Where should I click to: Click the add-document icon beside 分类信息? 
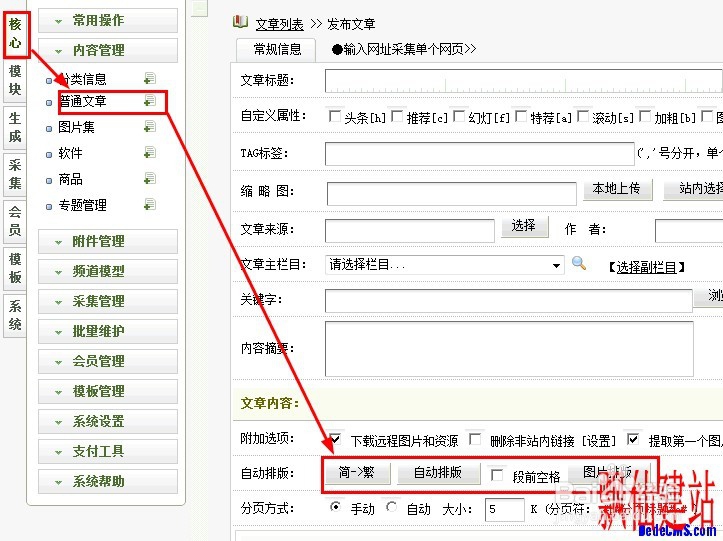point(149,78)
